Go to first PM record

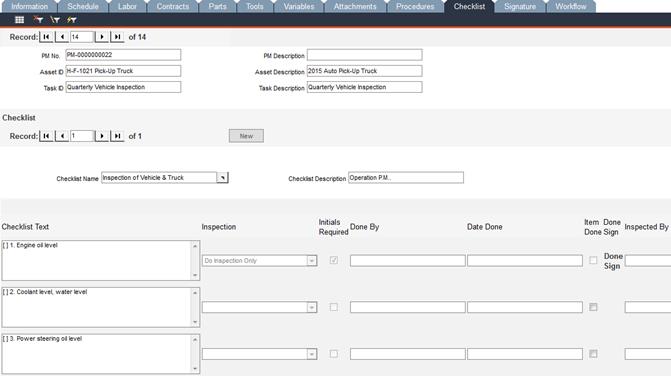[46, 37]
